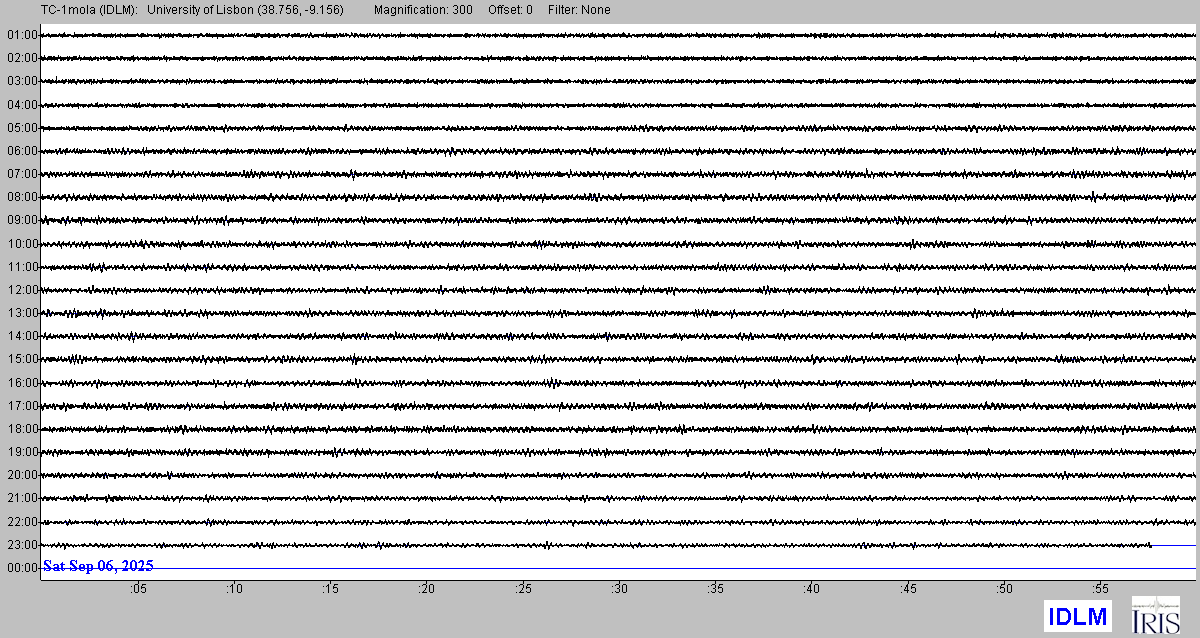Pick the 09:00 hour row label
The height and width of the screenshot is (638, 1200).
[x=22, y=220]
